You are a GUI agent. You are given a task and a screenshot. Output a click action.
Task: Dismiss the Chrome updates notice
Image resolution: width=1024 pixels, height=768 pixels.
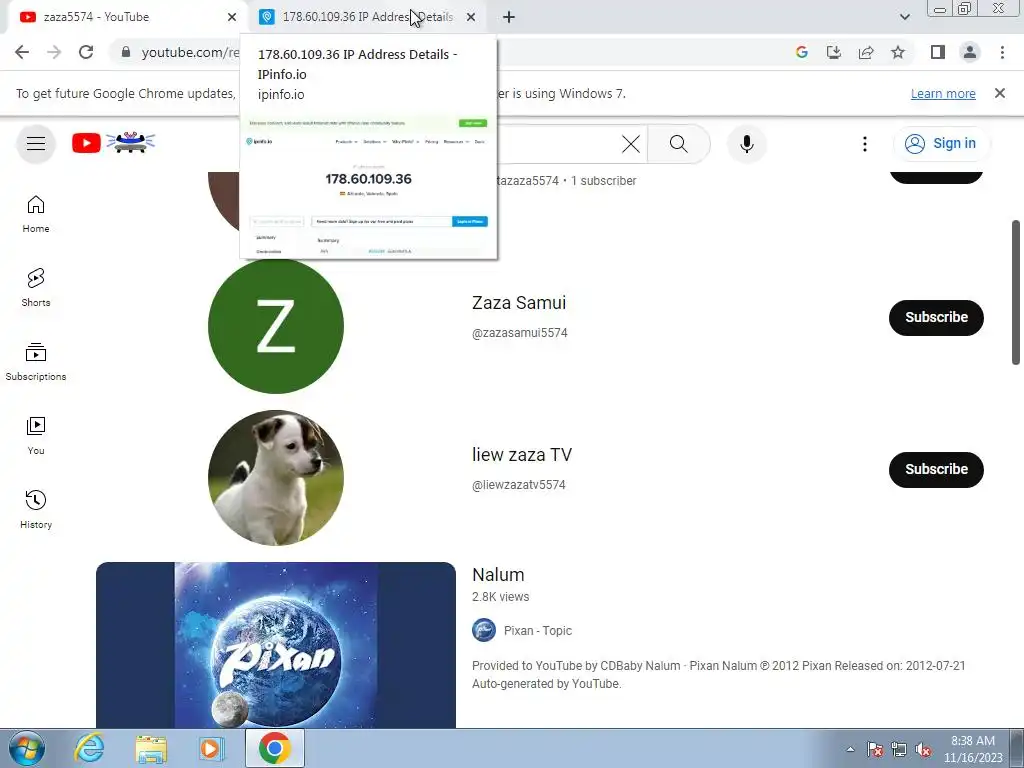[999, 93]
